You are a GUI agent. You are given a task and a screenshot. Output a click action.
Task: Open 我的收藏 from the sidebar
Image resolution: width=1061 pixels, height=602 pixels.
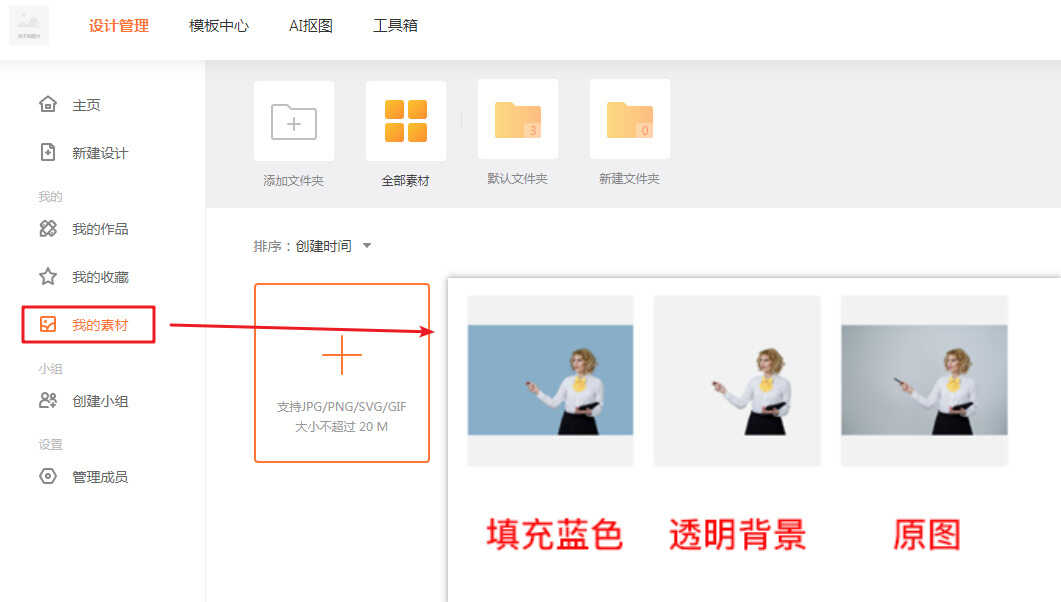coord(99,277)
